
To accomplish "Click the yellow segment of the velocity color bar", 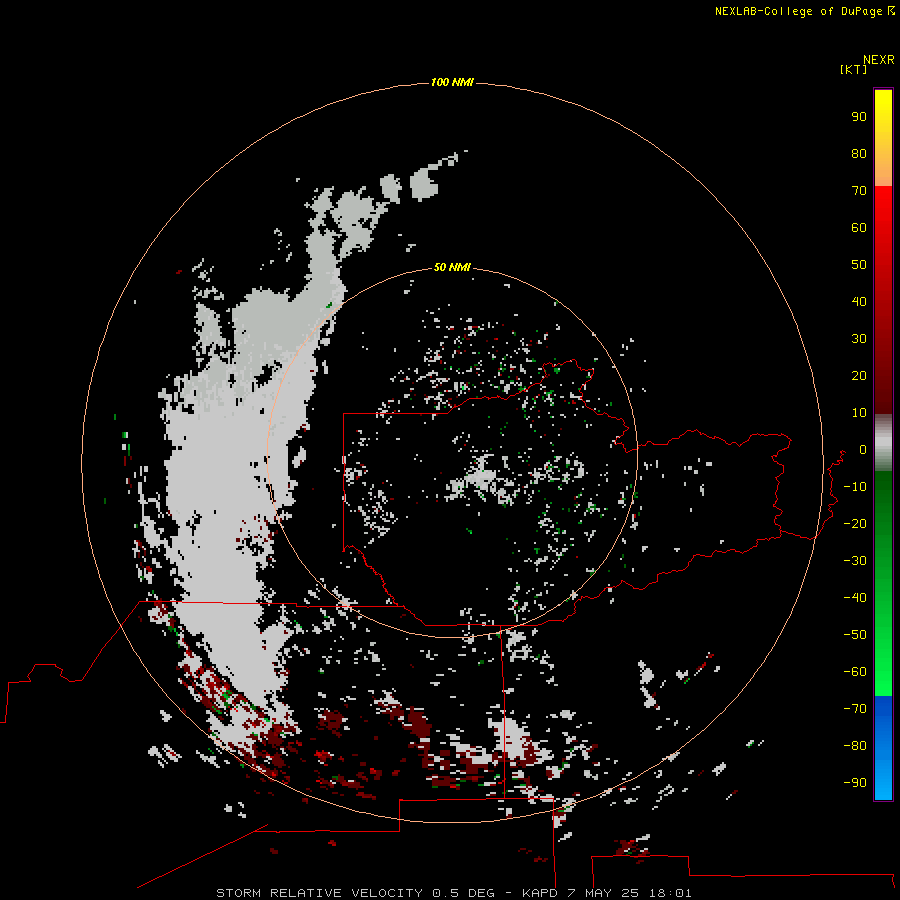I will (x=883, y=138).
